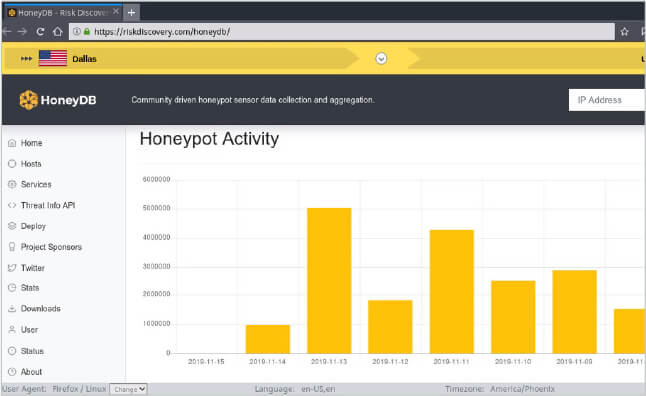Open the Status link

(32, 351)
